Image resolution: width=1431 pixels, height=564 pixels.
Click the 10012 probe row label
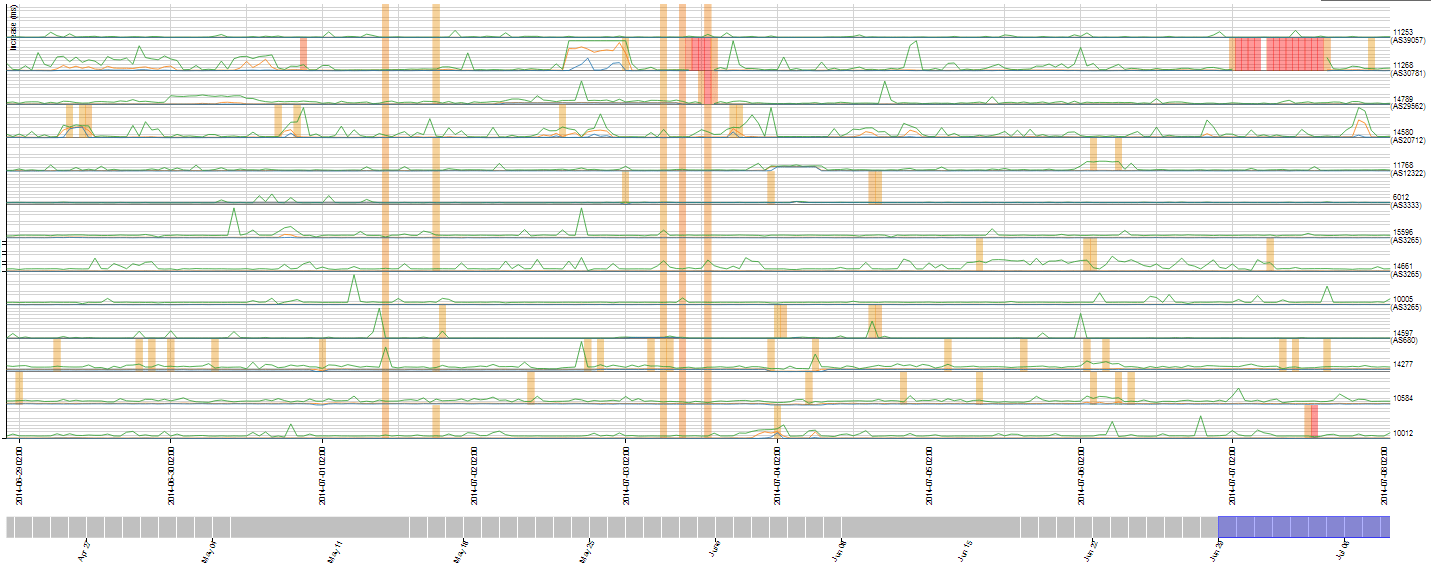(x=1402, y=433)
